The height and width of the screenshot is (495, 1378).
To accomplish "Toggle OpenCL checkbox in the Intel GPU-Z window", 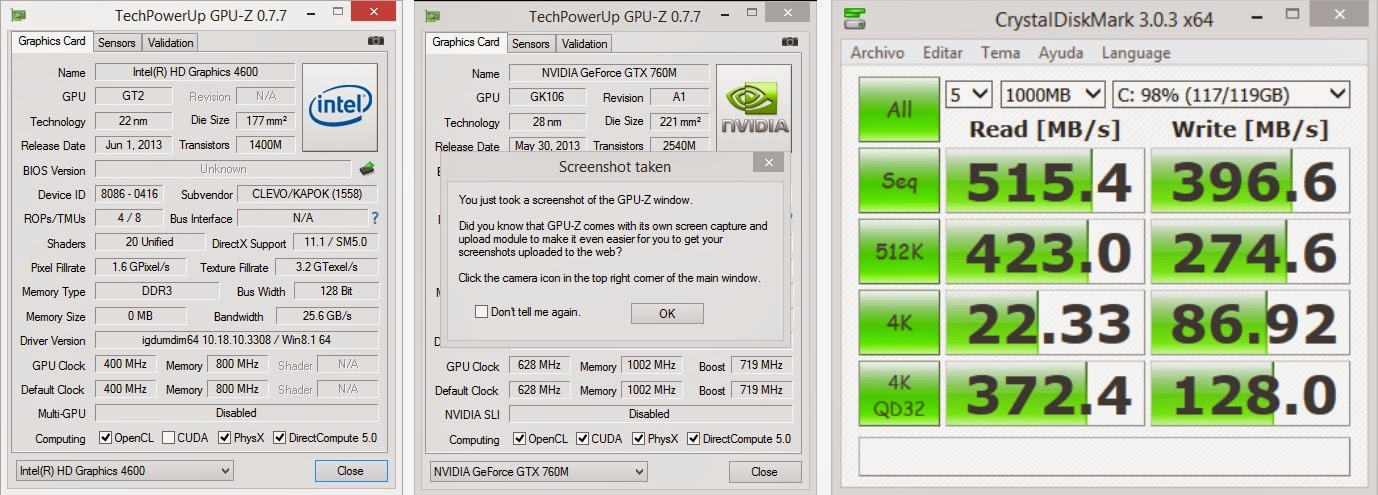I will (105, 438).
